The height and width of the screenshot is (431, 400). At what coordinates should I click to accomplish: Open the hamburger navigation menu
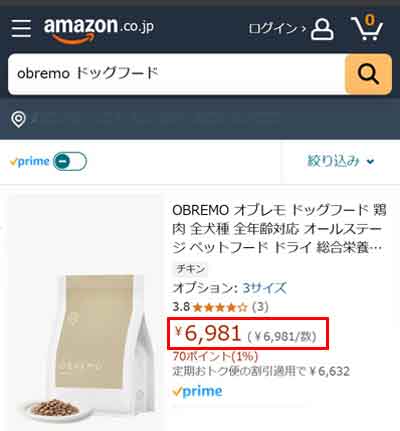pyautogui.click(x=21, y=28)
